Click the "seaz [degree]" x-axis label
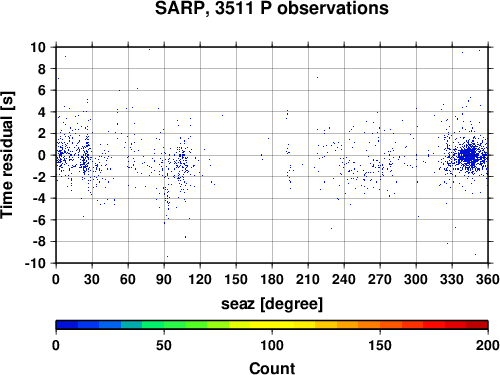This screenshot has height=375, width=500. (x=272, y=304)
